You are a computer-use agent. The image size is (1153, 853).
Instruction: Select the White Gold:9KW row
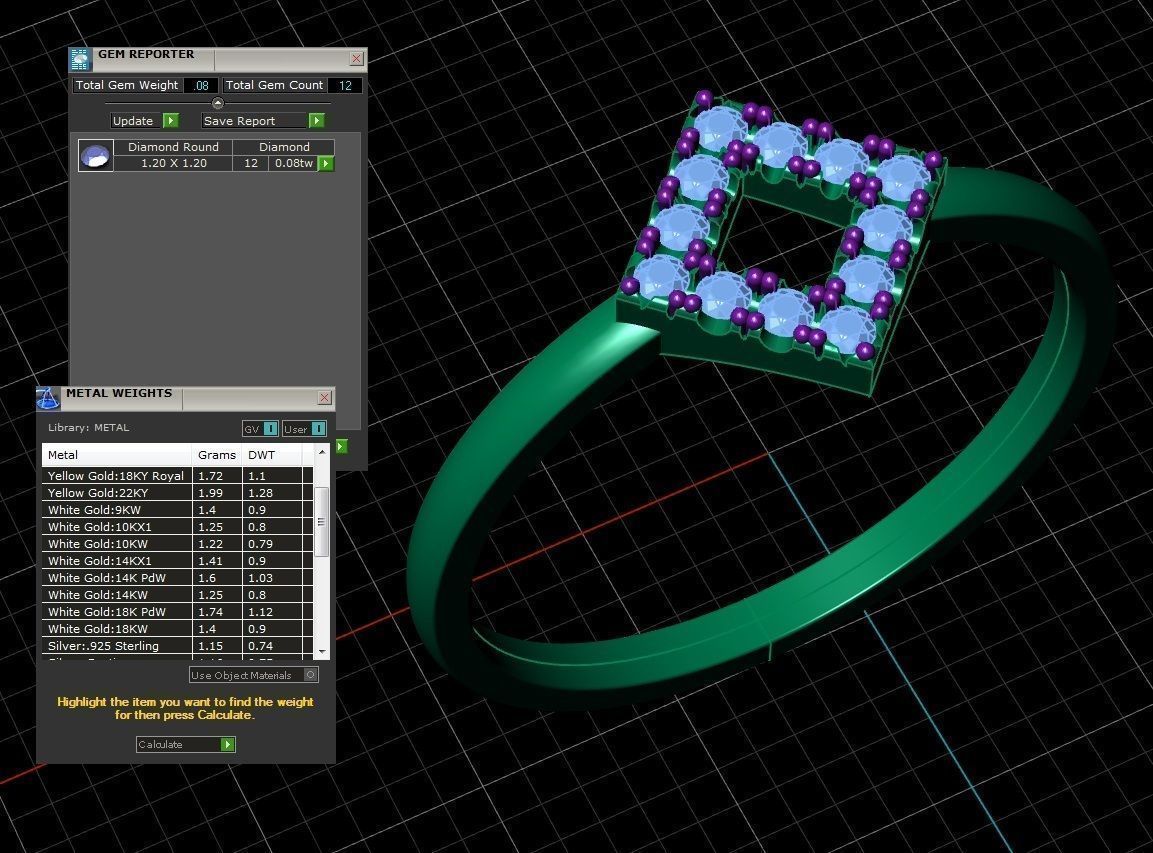(x=177, y=510)
